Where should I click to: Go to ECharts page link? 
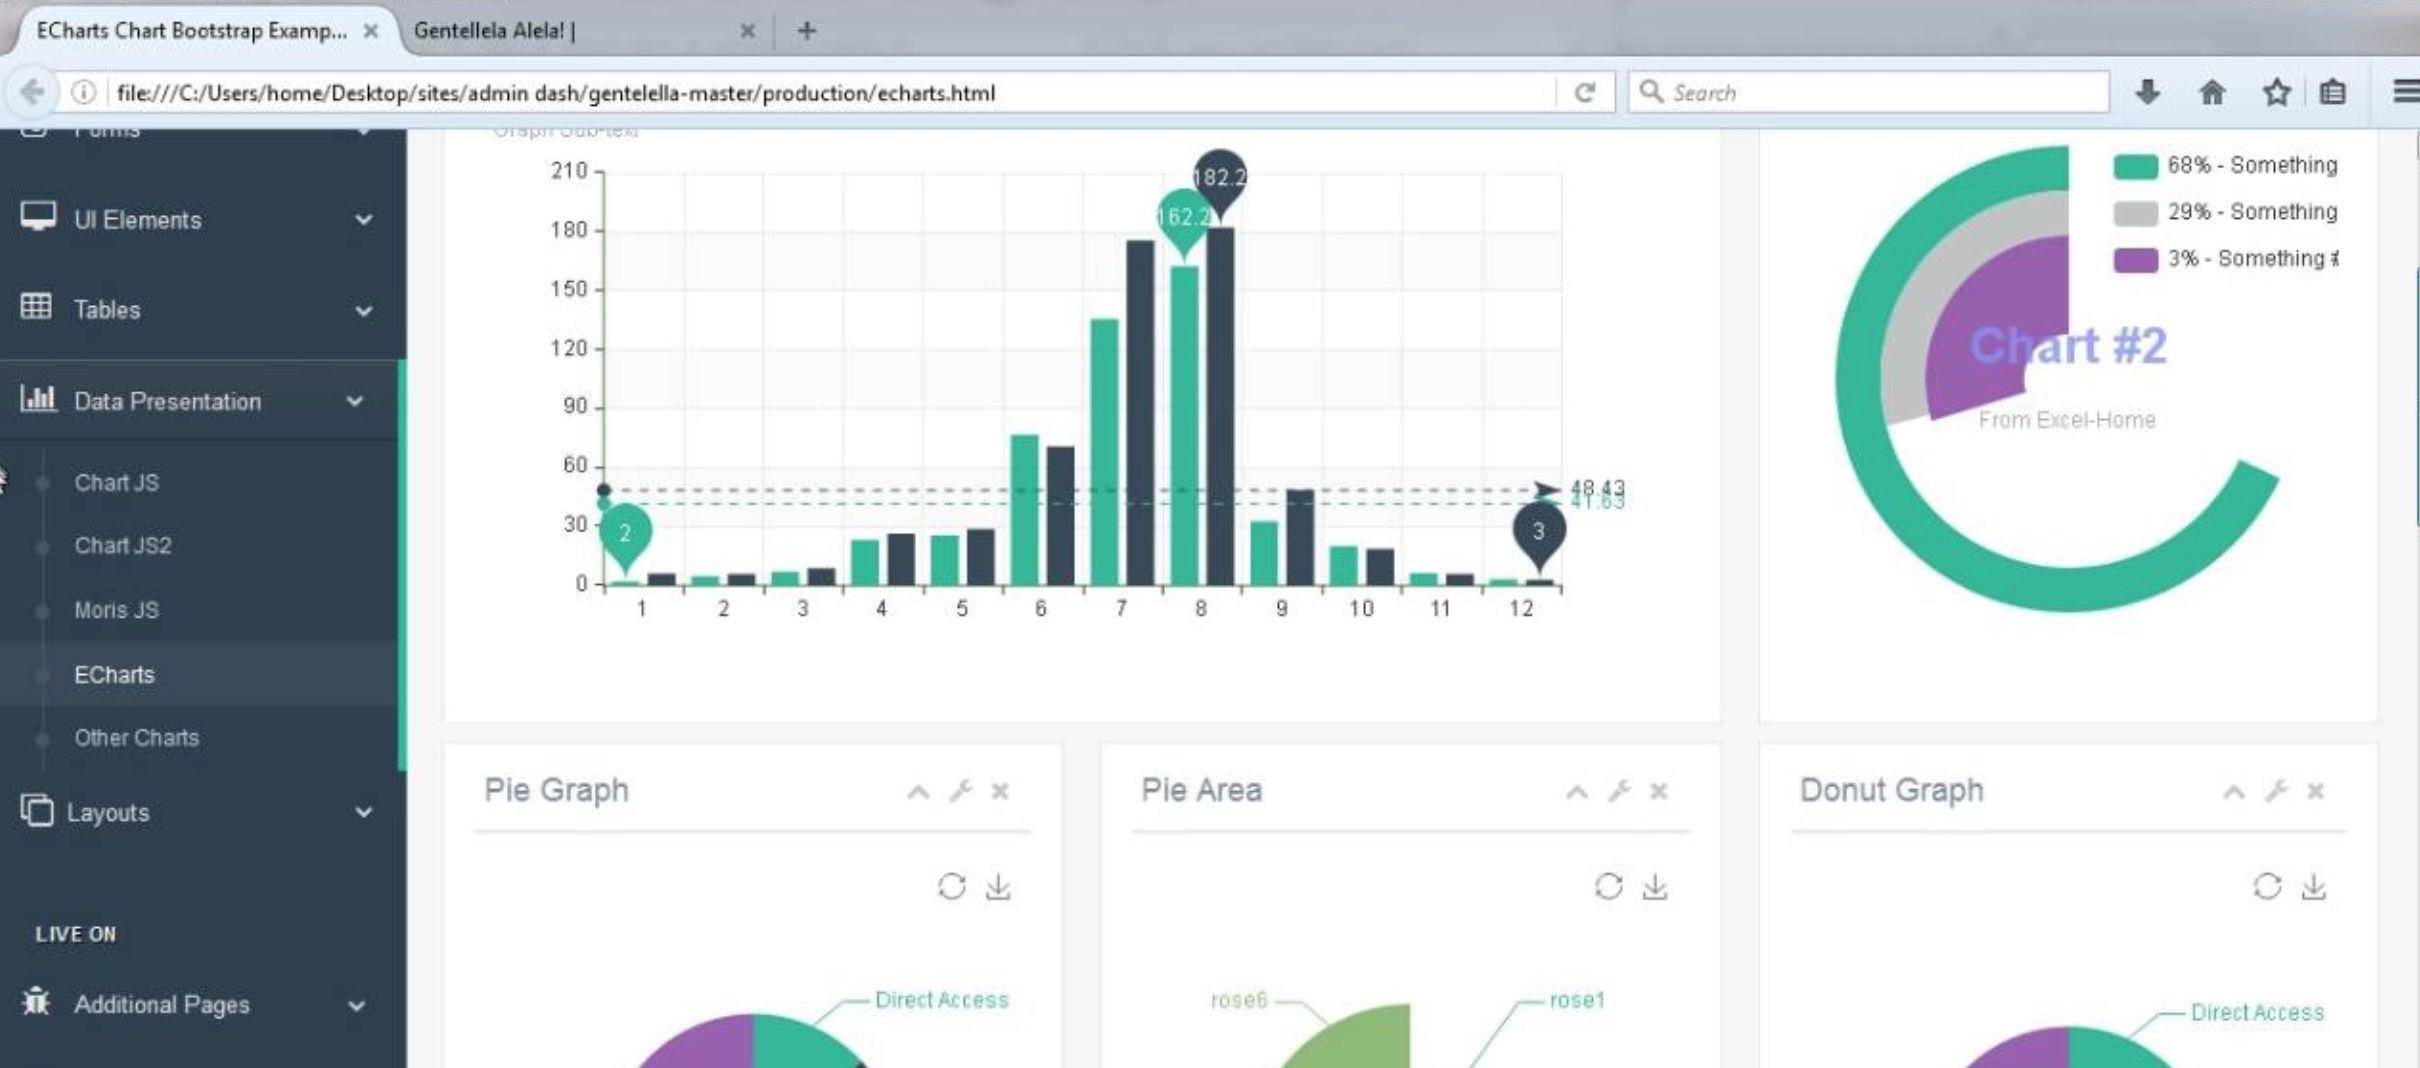click(114, 675)
